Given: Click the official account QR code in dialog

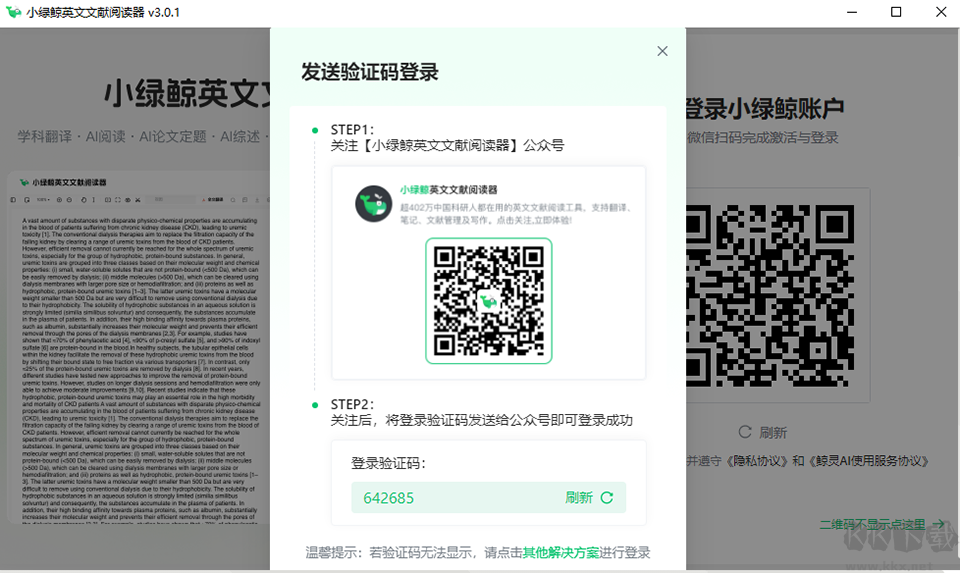Looking at the screenshot, I should (489, 301).
